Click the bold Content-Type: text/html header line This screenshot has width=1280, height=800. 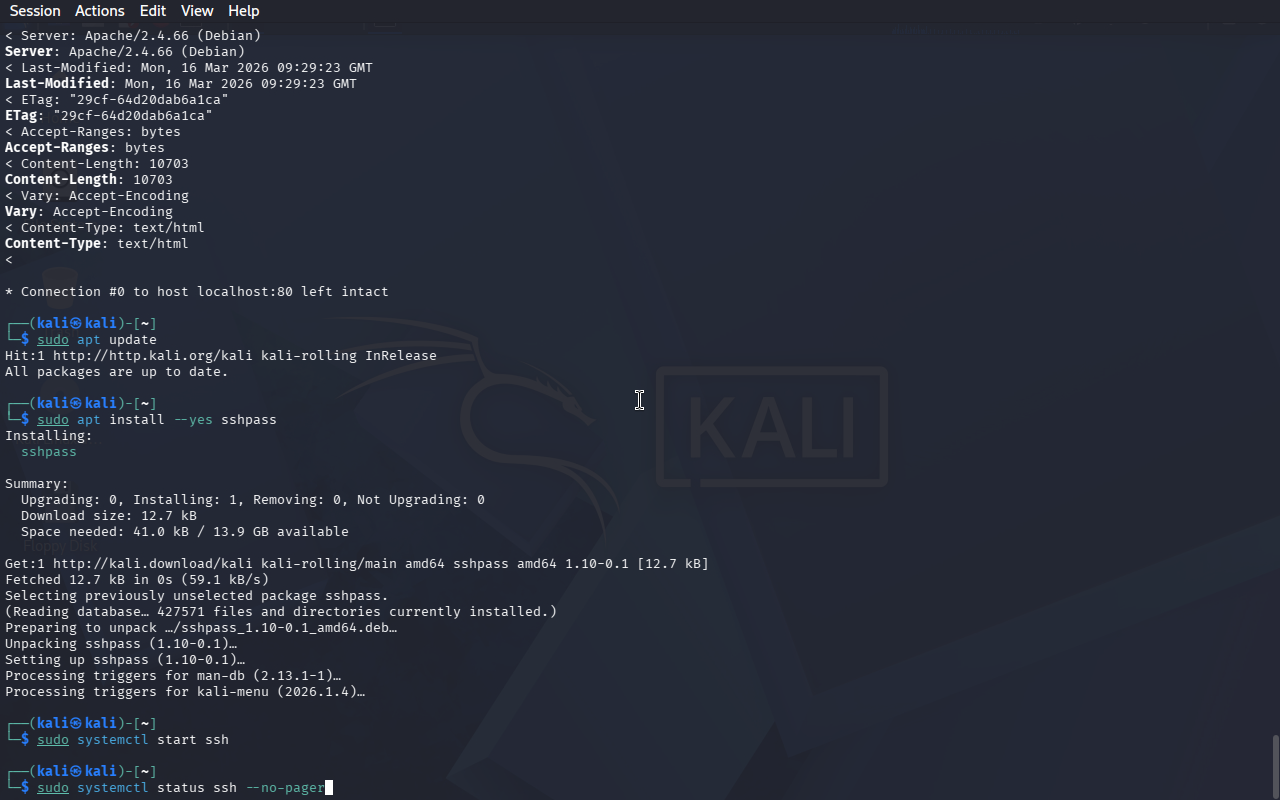(x=97, y=244)
